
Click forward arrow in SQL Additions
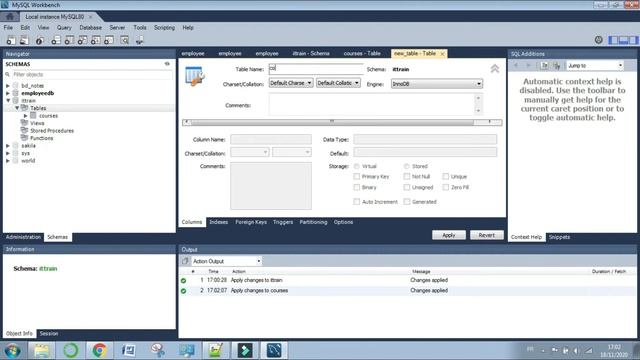click(x=529, y=65)
